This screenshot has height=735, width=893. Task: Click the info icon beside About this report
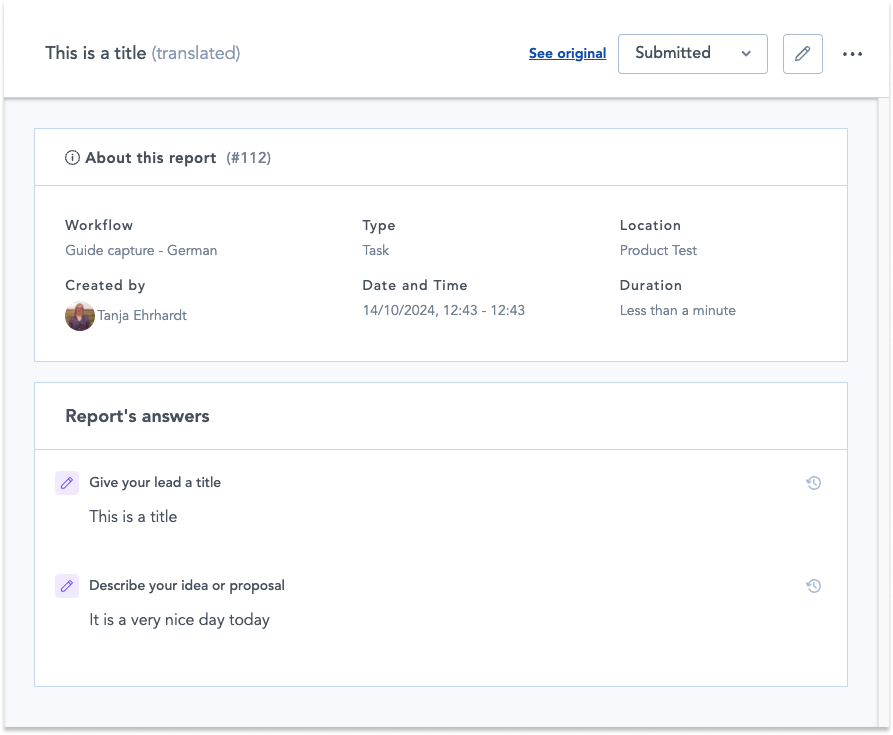point(72,158)
